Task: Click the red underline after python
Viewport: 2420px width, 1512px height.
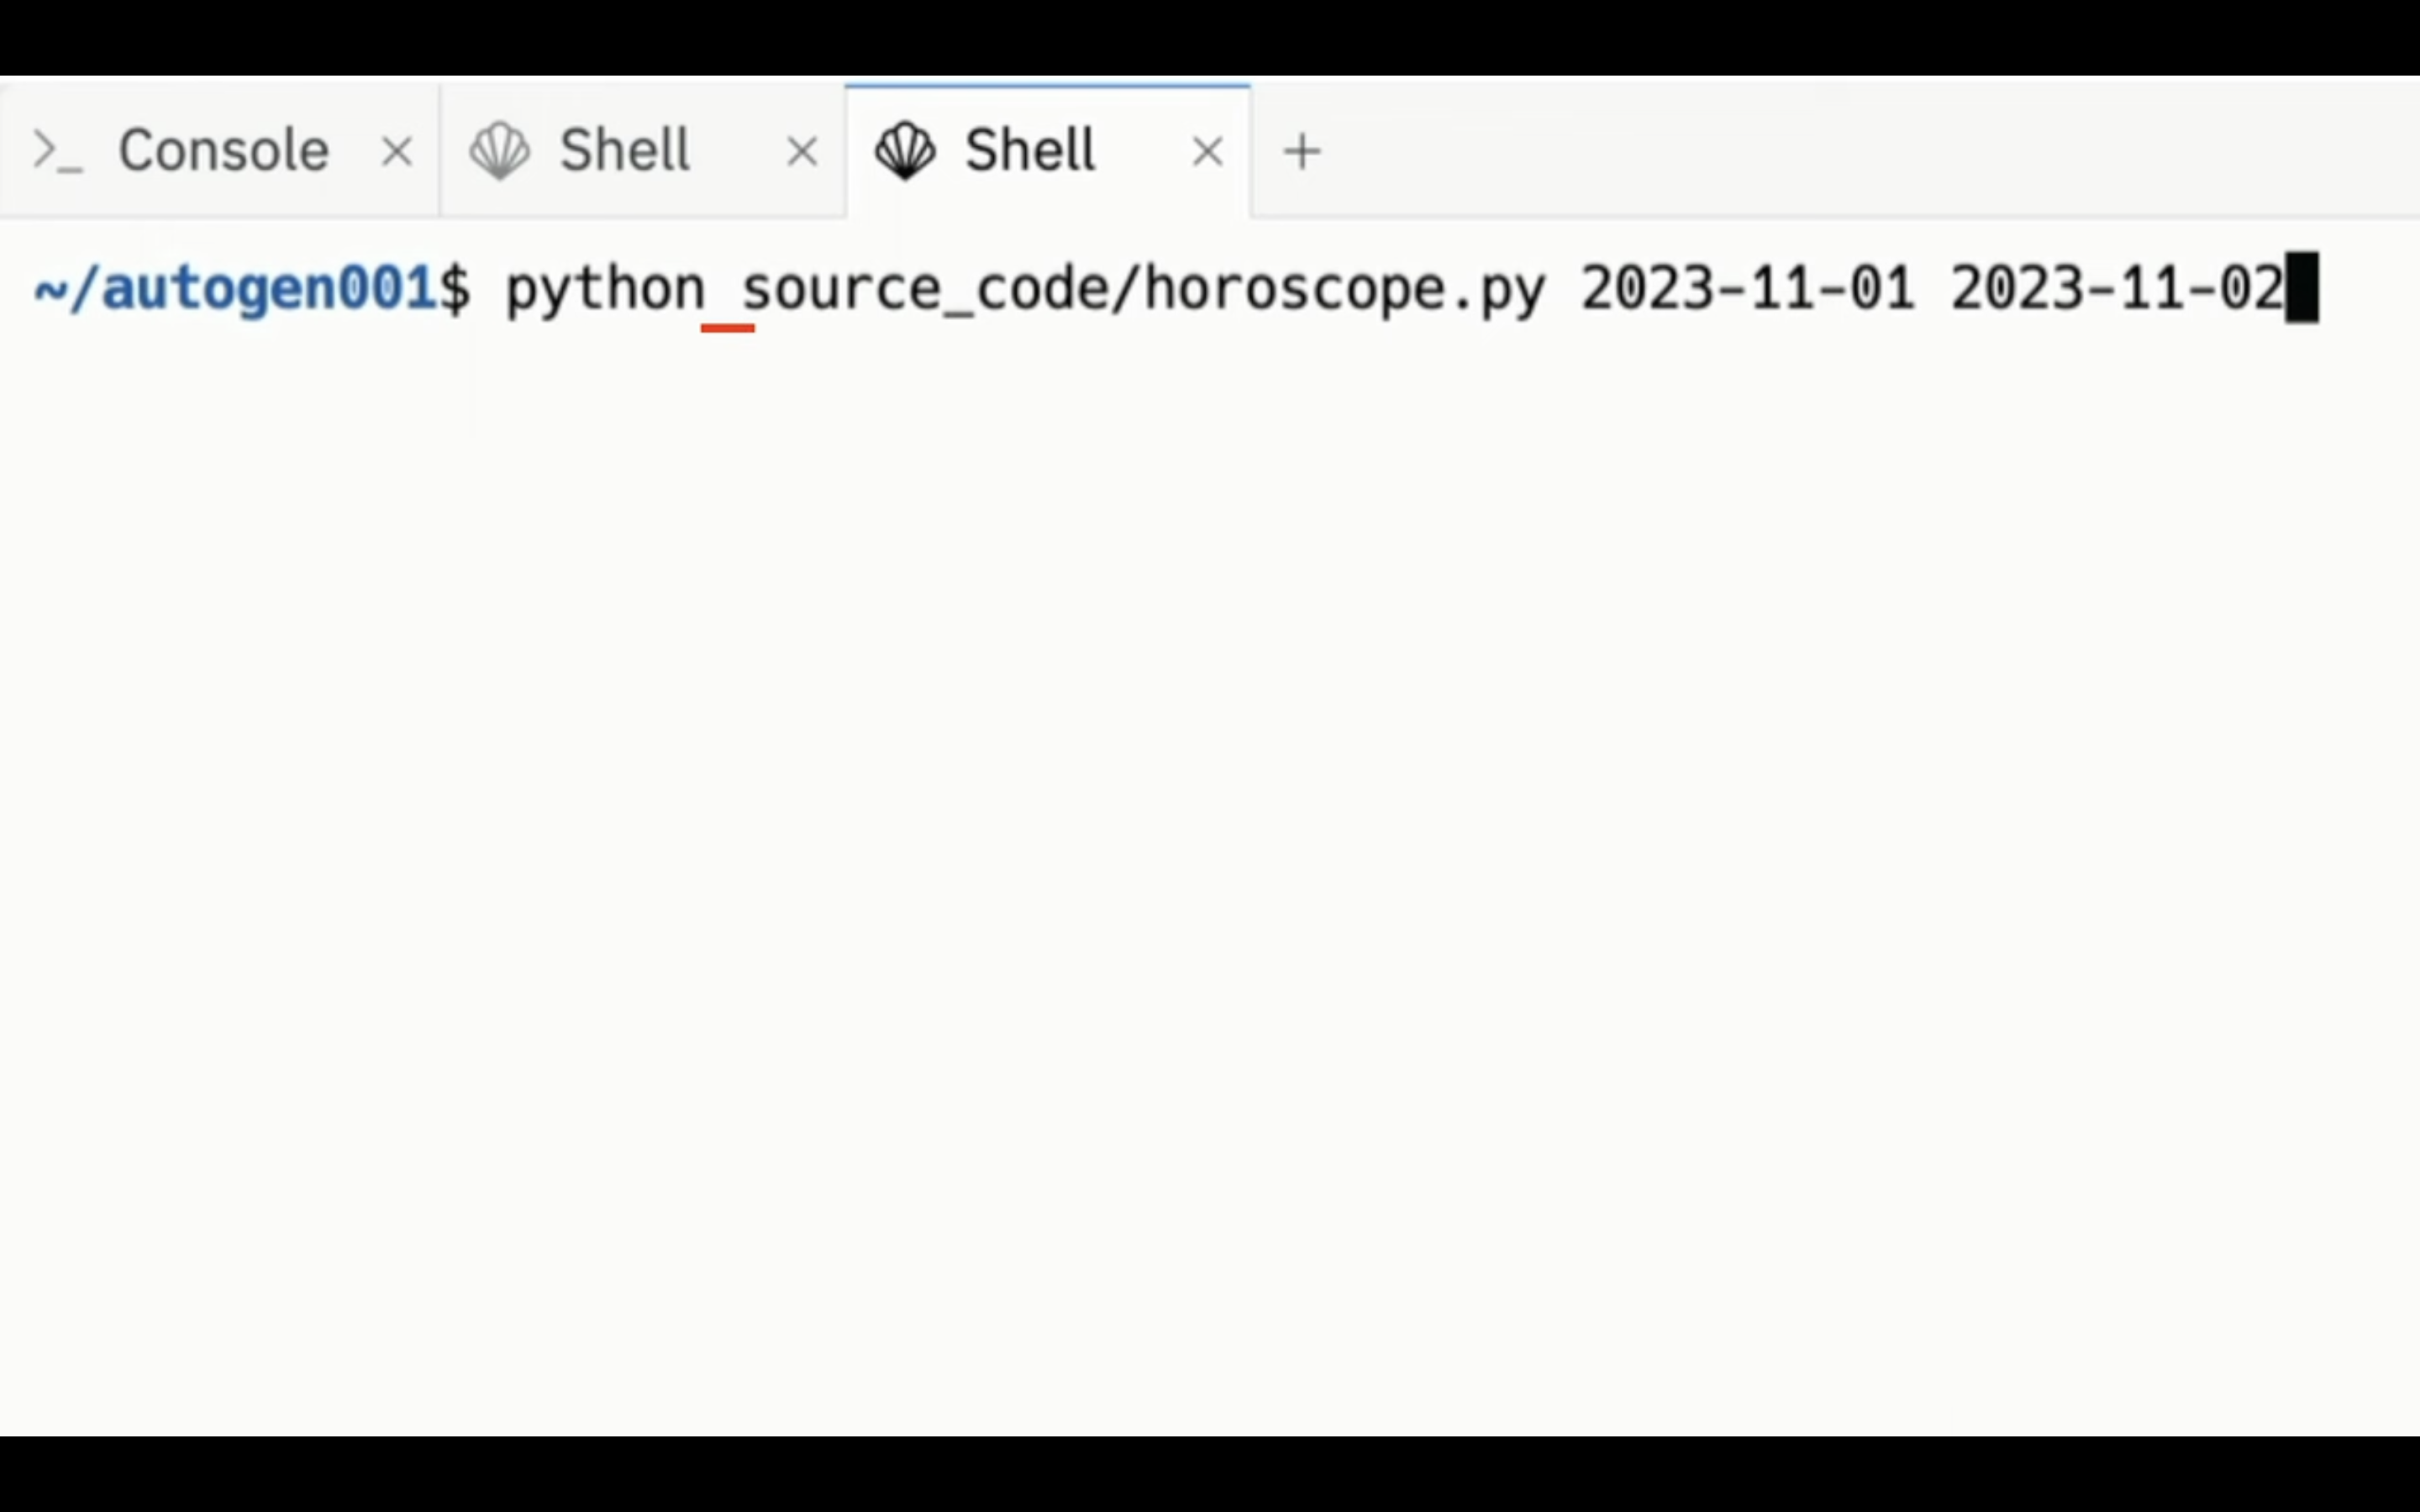Action: tap(727, 328)
